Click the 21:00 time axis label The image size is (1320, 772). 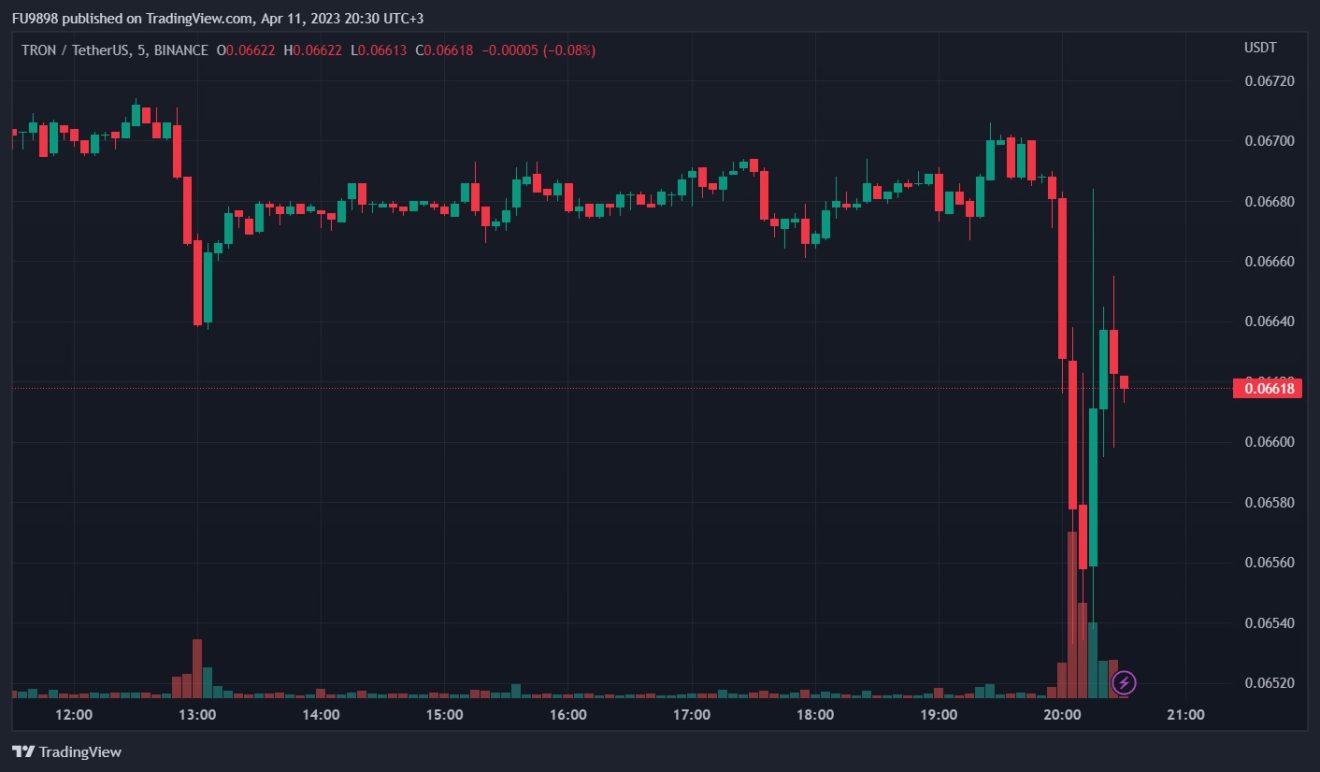coord(1186,715)
